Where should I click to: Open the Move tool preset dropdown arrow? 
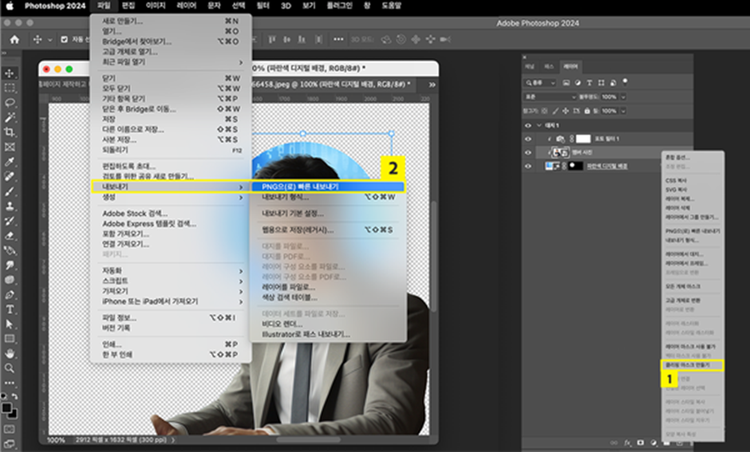point(50,40)
